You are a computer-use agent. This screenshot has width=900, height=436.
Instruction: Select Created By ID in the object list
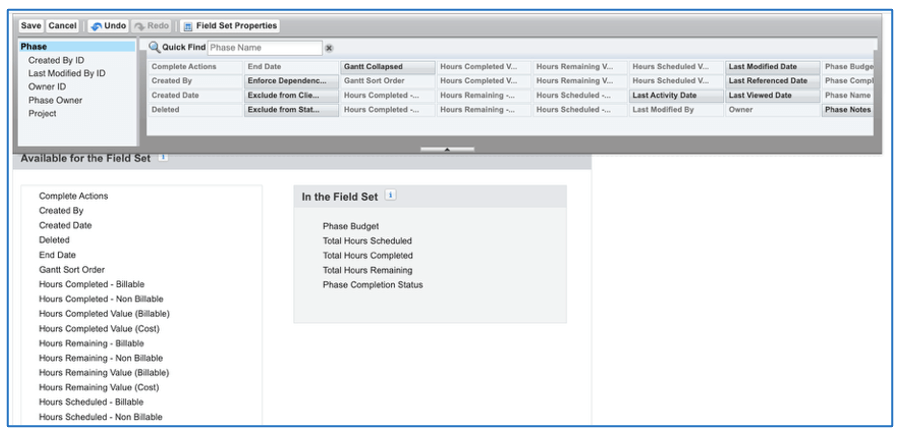[57, 60]
